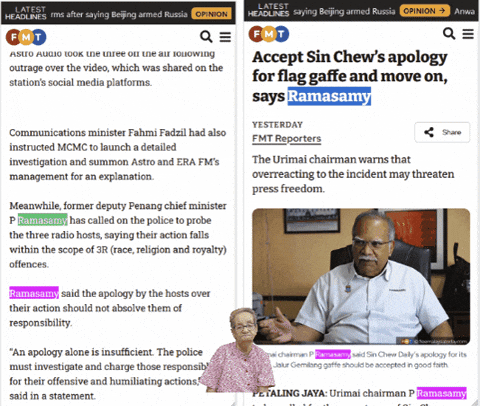
Task: Open search icon in left article header
Action: click(x=206, y=37)
